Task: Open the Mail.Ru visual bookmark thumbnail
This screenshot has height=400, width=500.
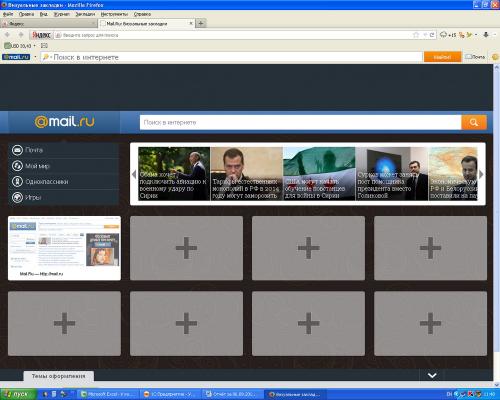Action: [x=64, y=248]
